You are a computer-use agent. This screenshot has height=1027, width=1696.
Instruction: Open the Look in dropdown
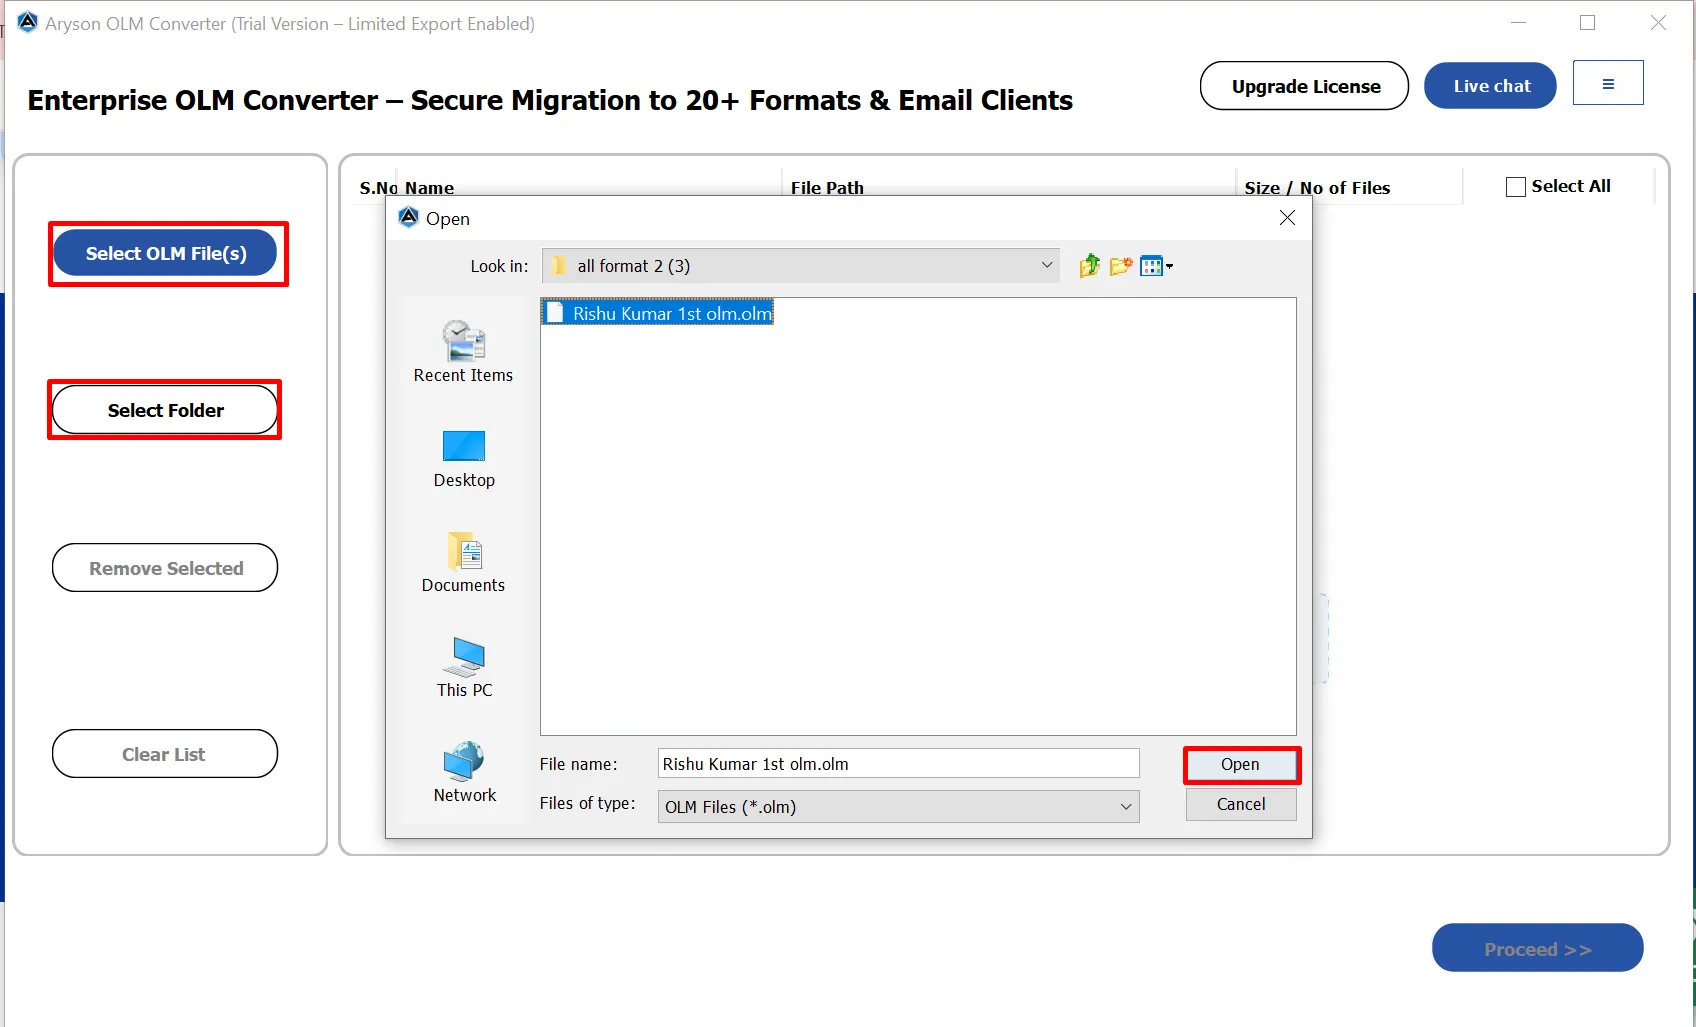click(x=1046, y=265)
